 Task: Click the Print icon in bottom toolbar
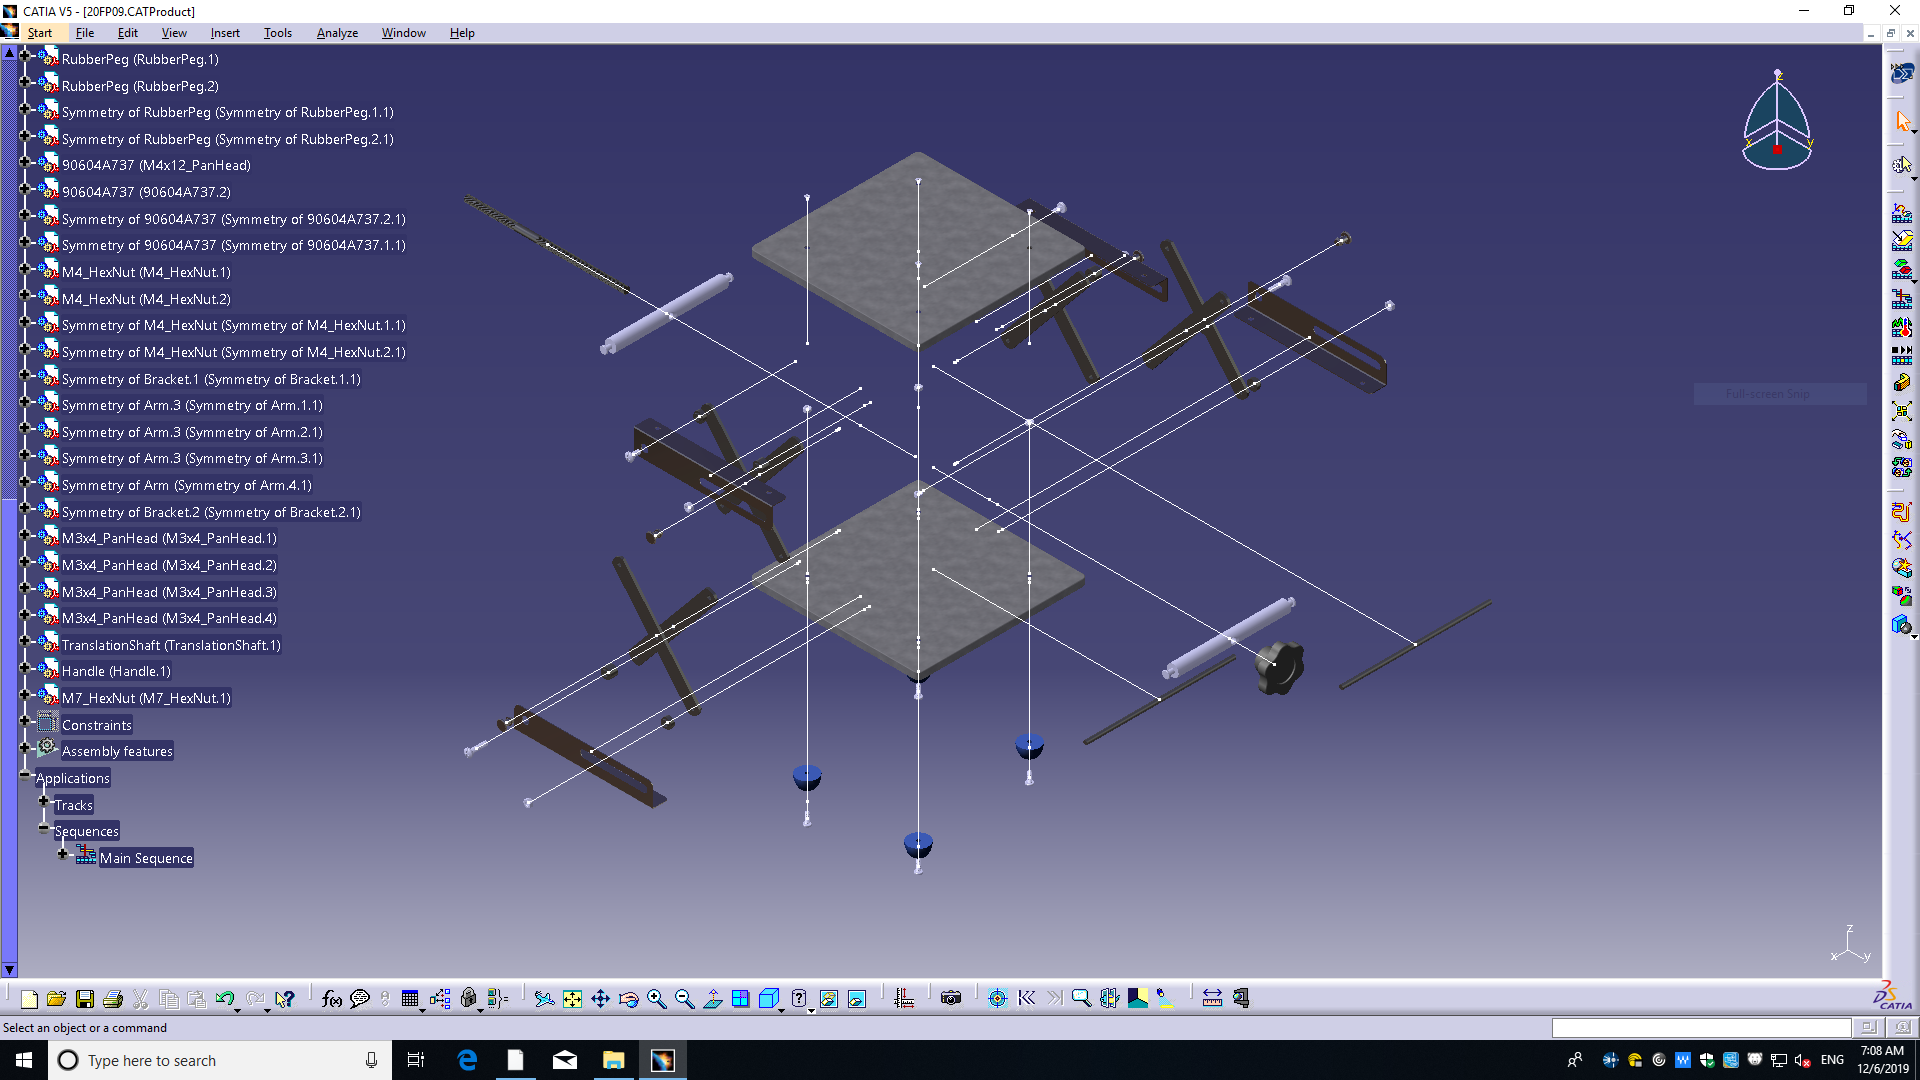coord(113,999)
